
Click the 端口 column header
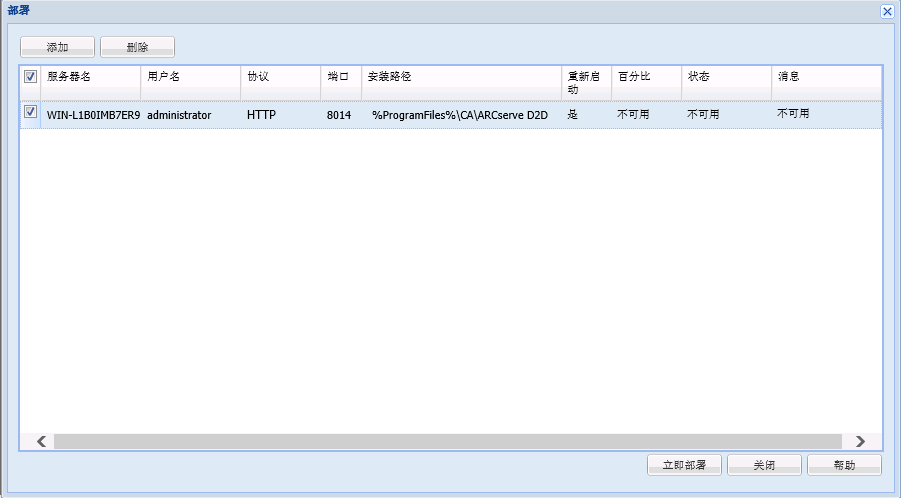[x=341, y=83]
